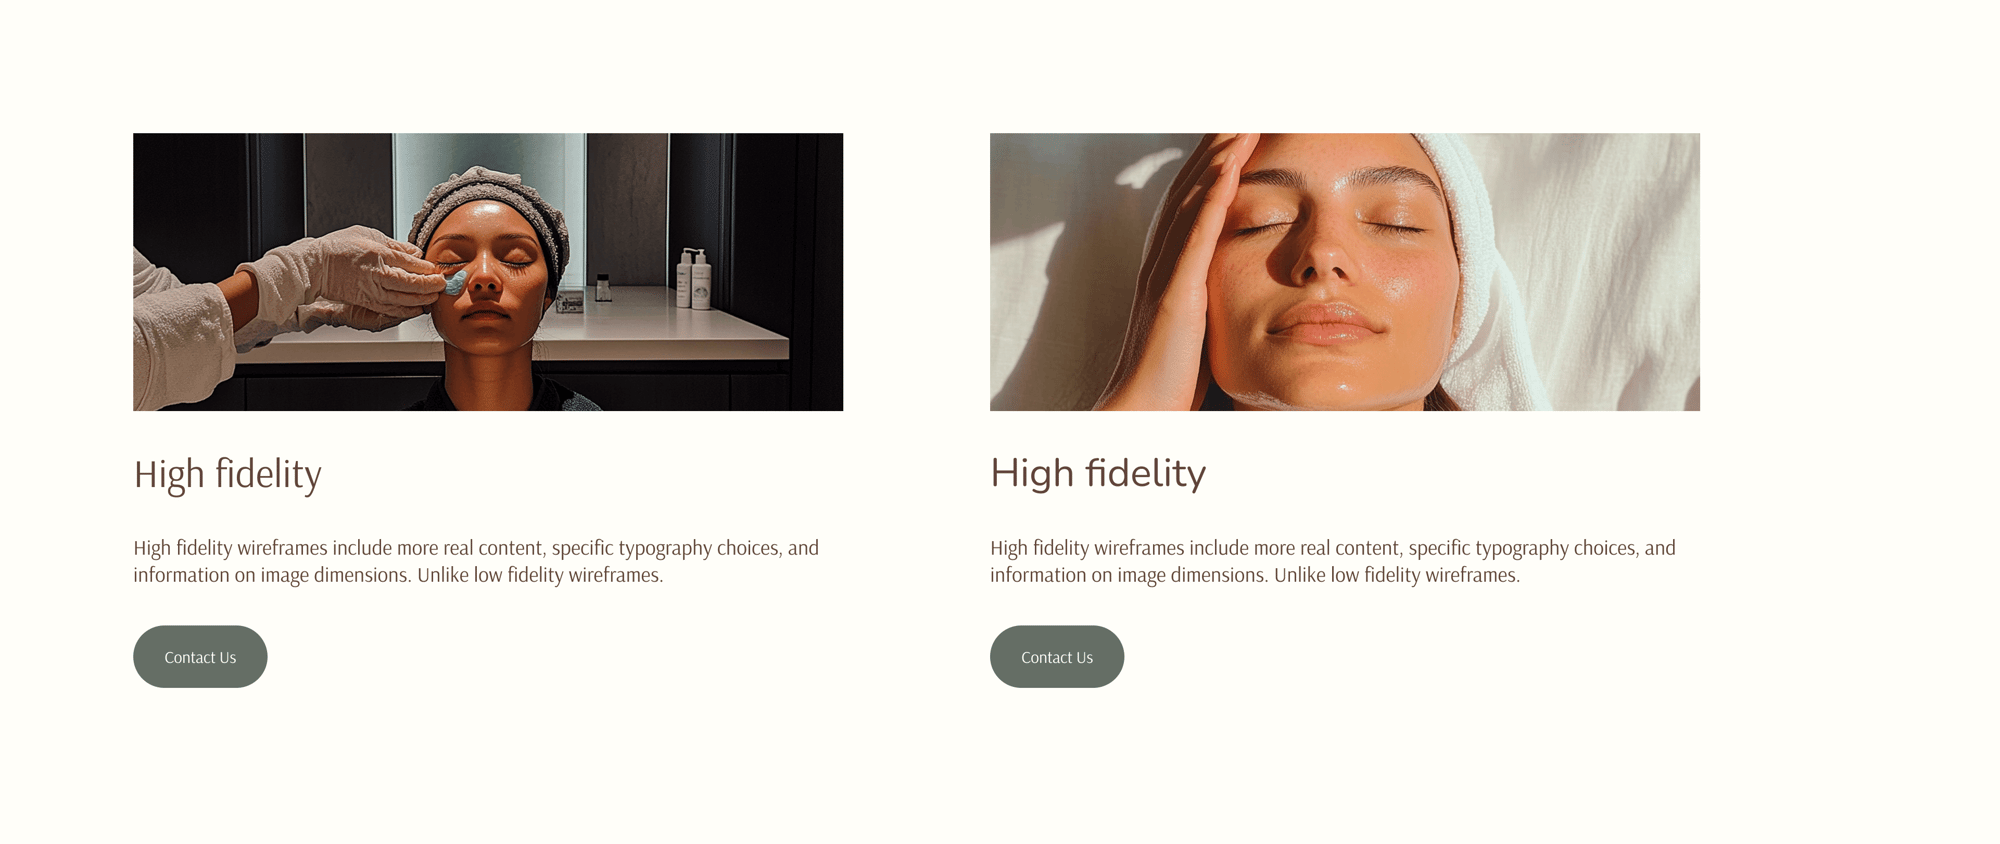Open the photo of gloved hands applying face cream
This screenshot has height=844, width=2000.
488,272
